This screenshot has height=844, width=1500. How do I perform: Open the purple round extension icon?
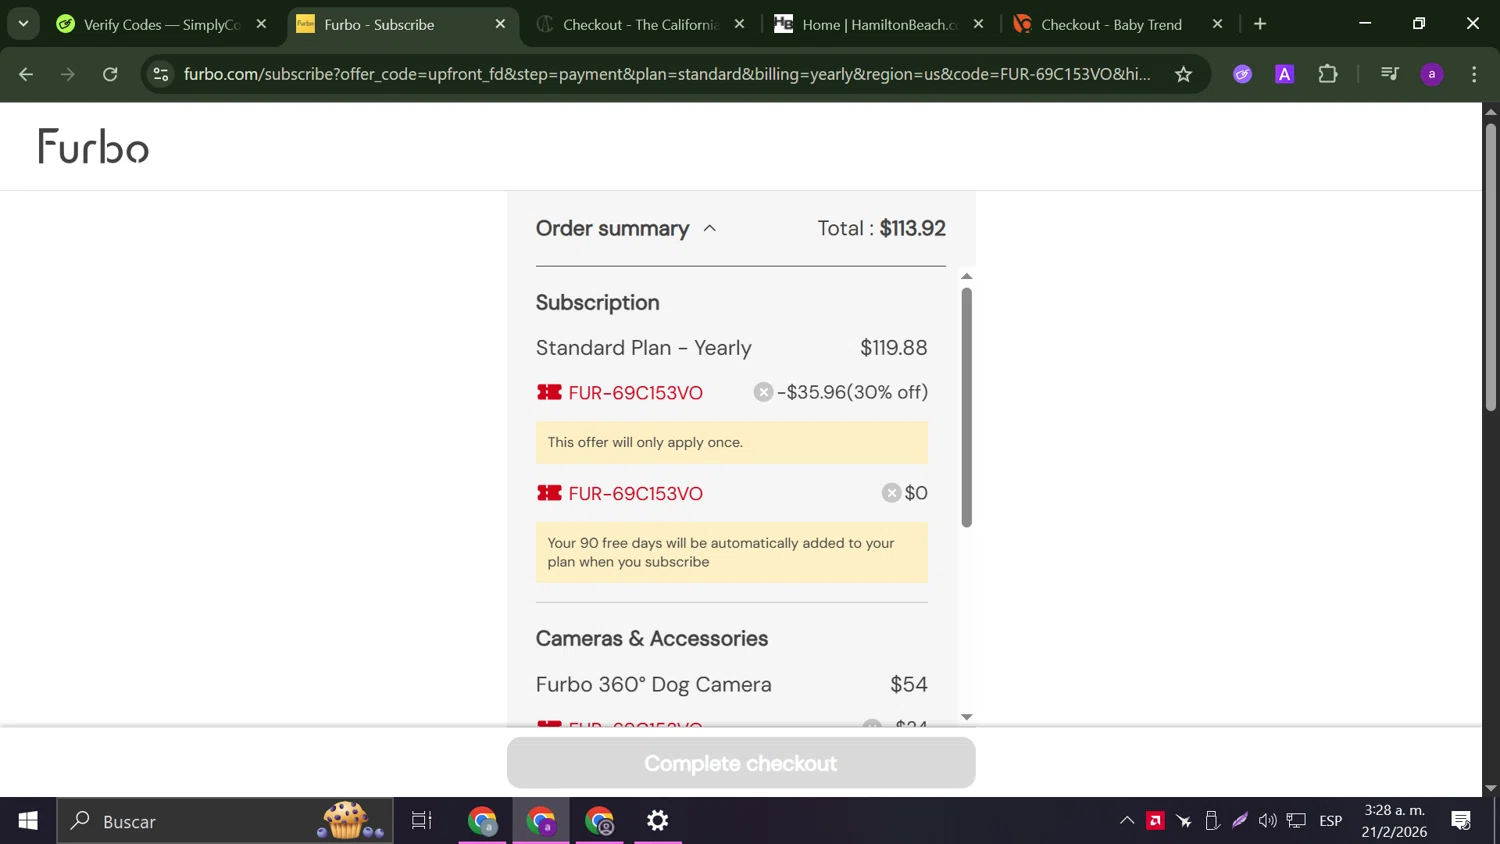[x=1243, y=74]
